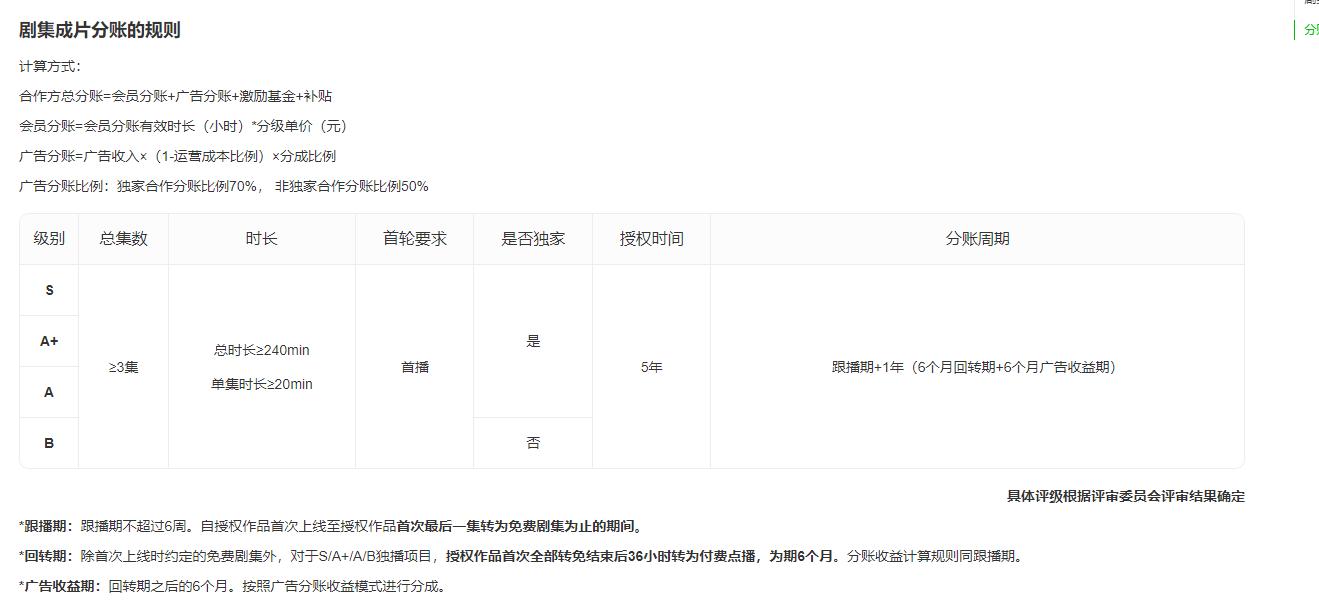Click the 5年 authorization duration cell
This screenshot has width=1319, height=606.
(651, 366)
